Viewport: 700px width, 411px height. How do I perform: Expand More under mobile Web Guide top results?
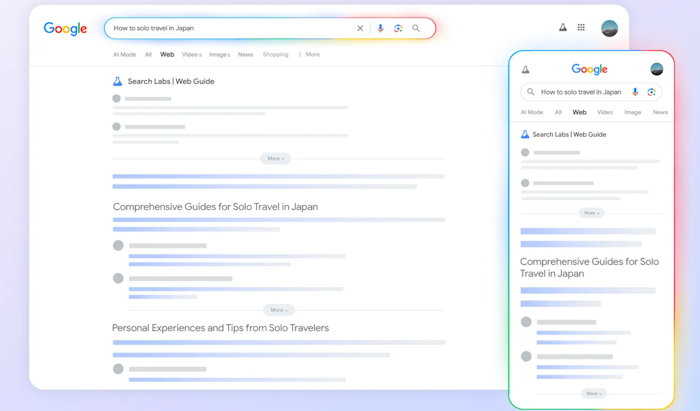tap(592, 213)
